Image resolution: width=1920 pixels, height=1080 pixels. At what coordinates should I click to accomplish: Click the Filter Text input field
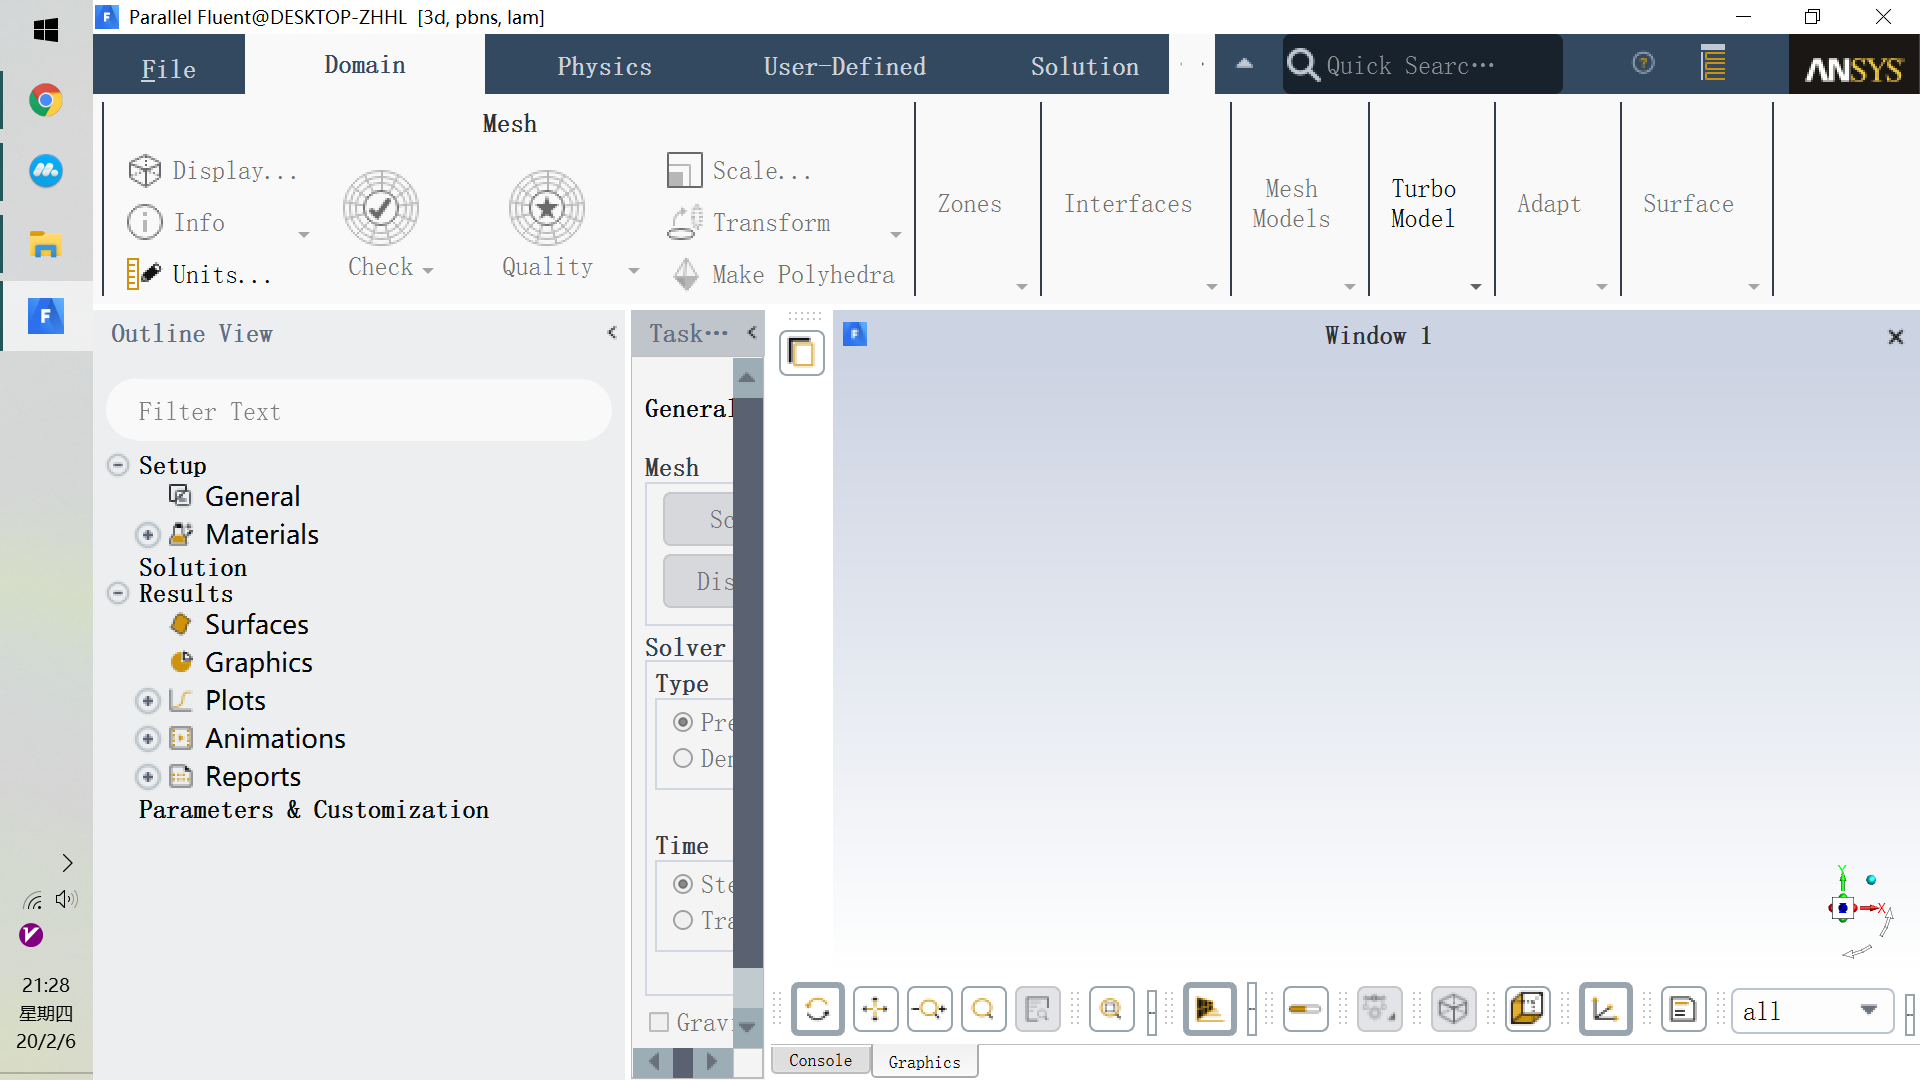click(x=358, y=411)
